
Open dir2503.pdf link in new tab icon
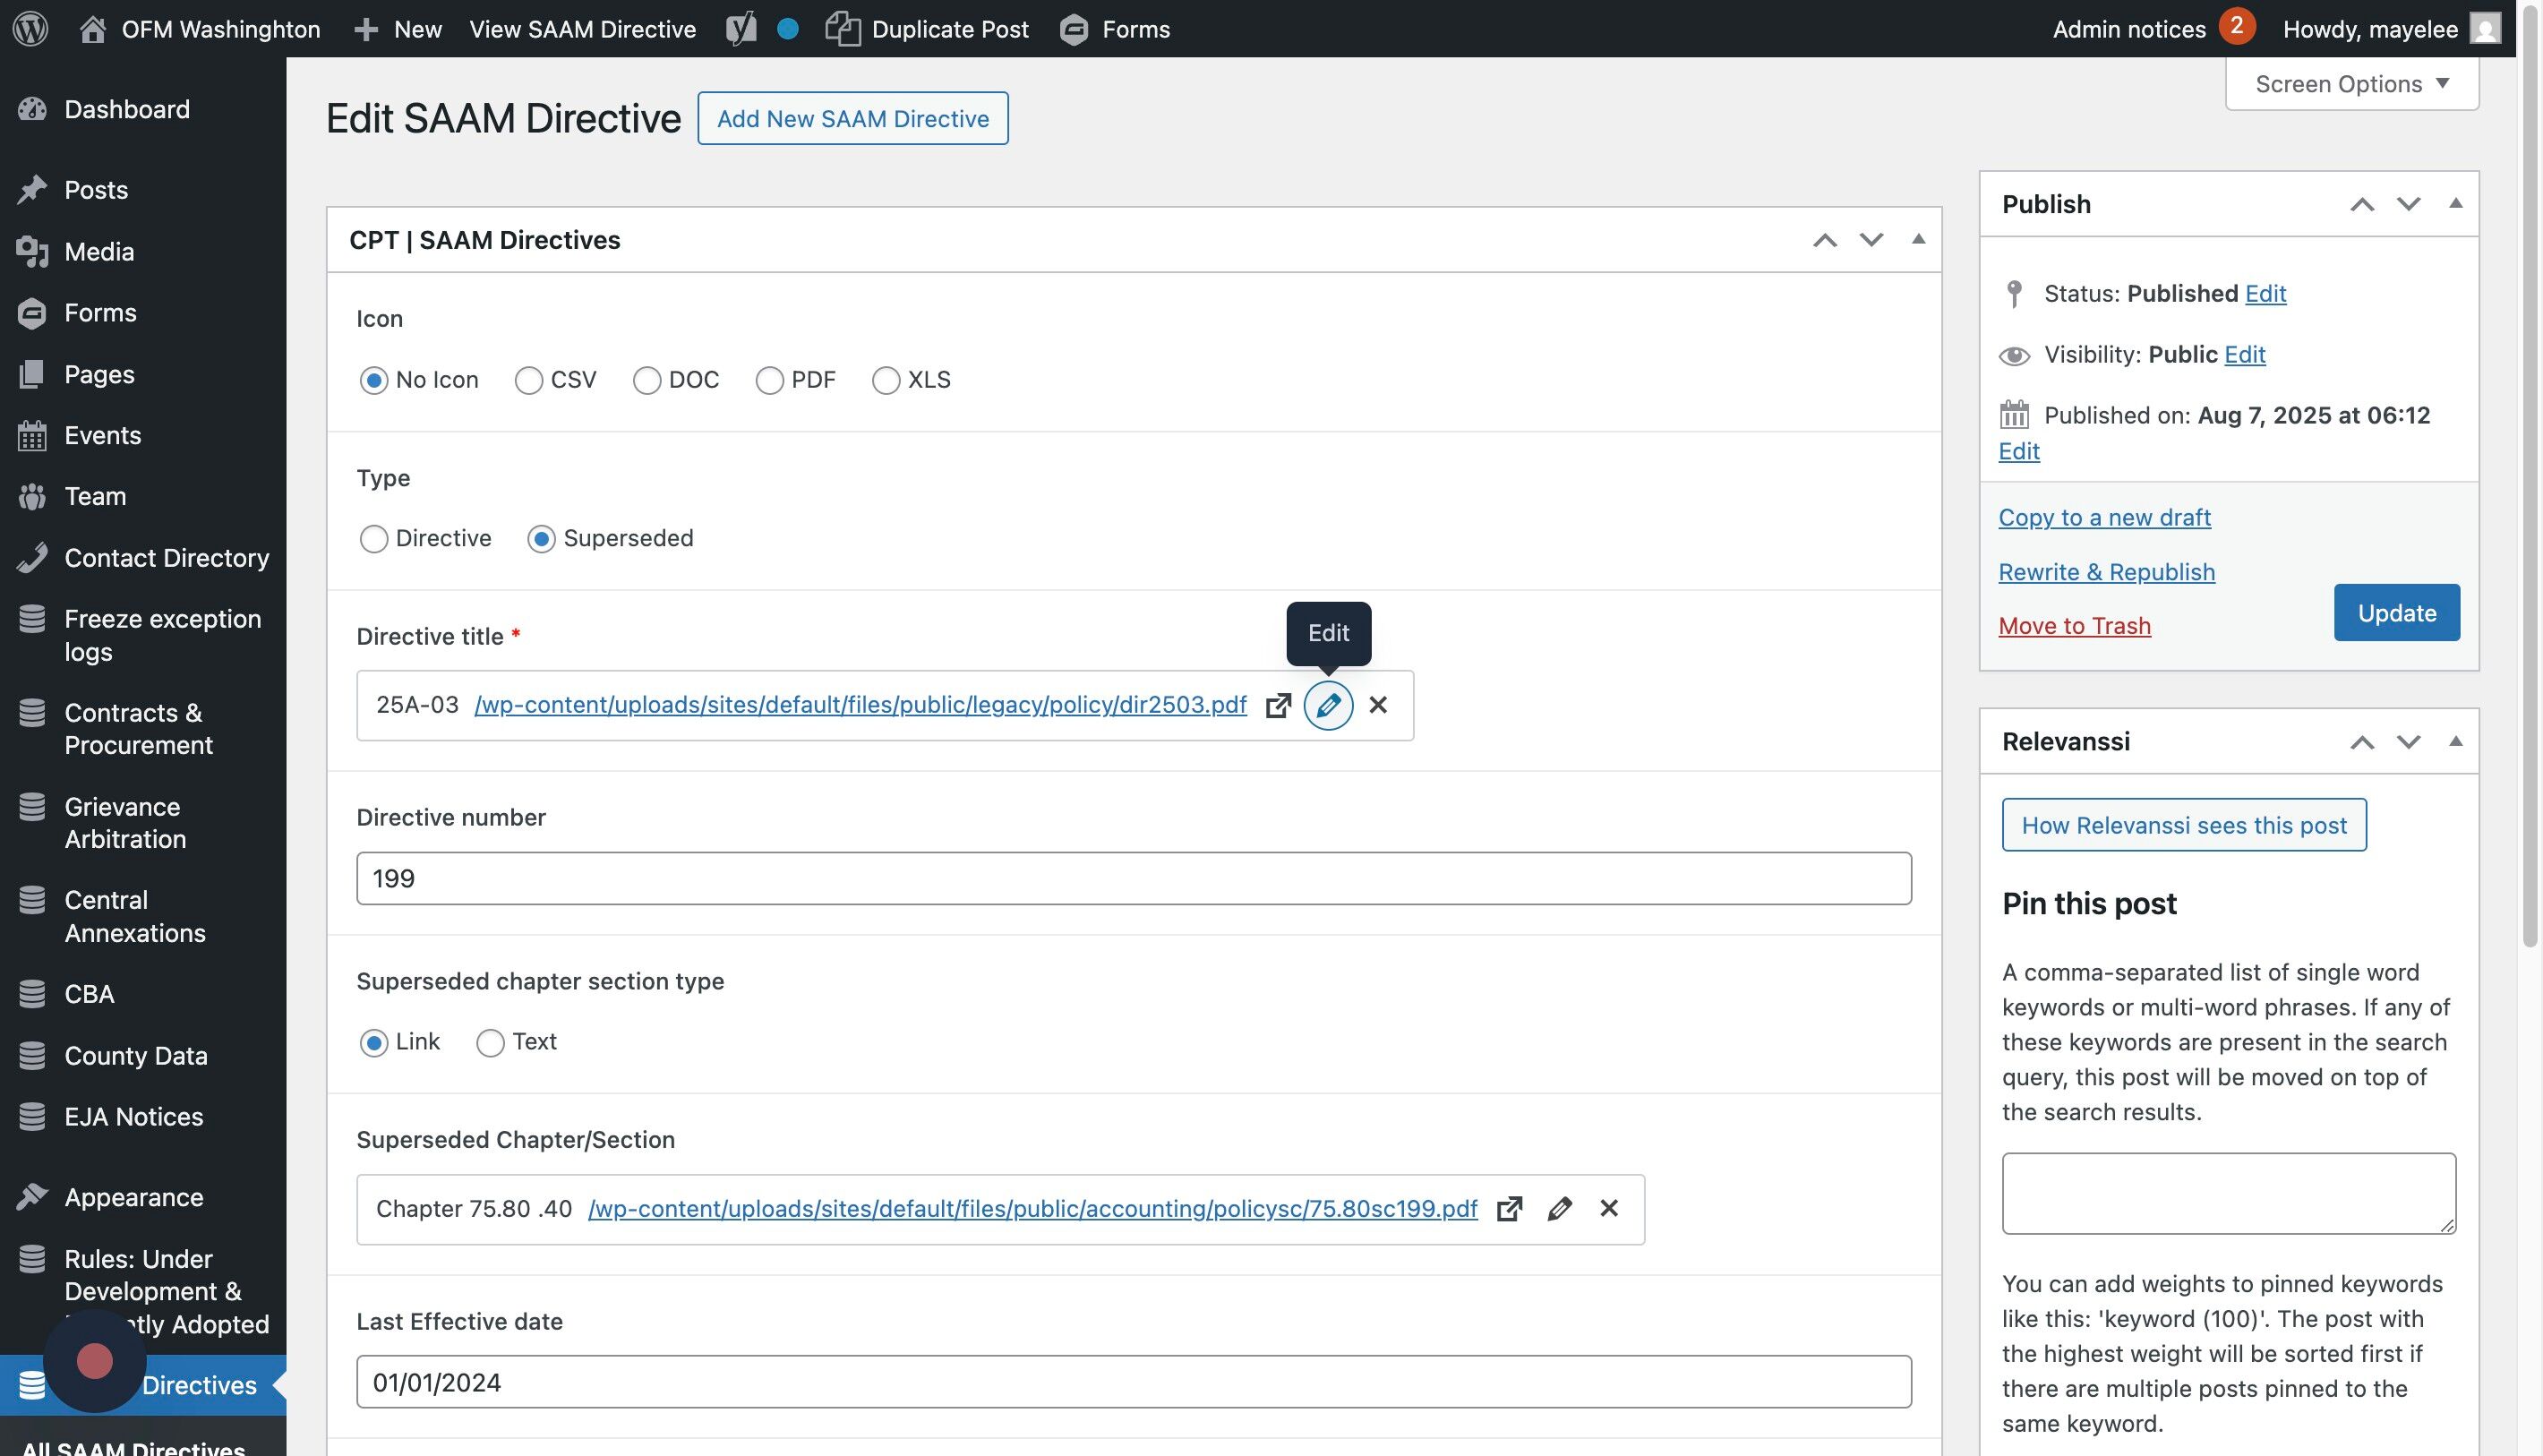pyautogui.click(x=1277, y=705)
